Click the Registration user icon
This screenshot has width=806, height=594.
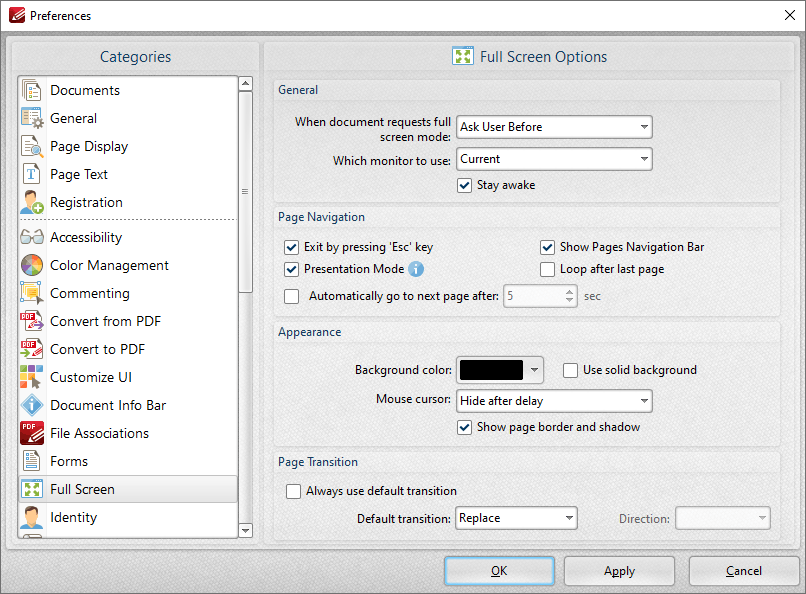pos(31,202)
